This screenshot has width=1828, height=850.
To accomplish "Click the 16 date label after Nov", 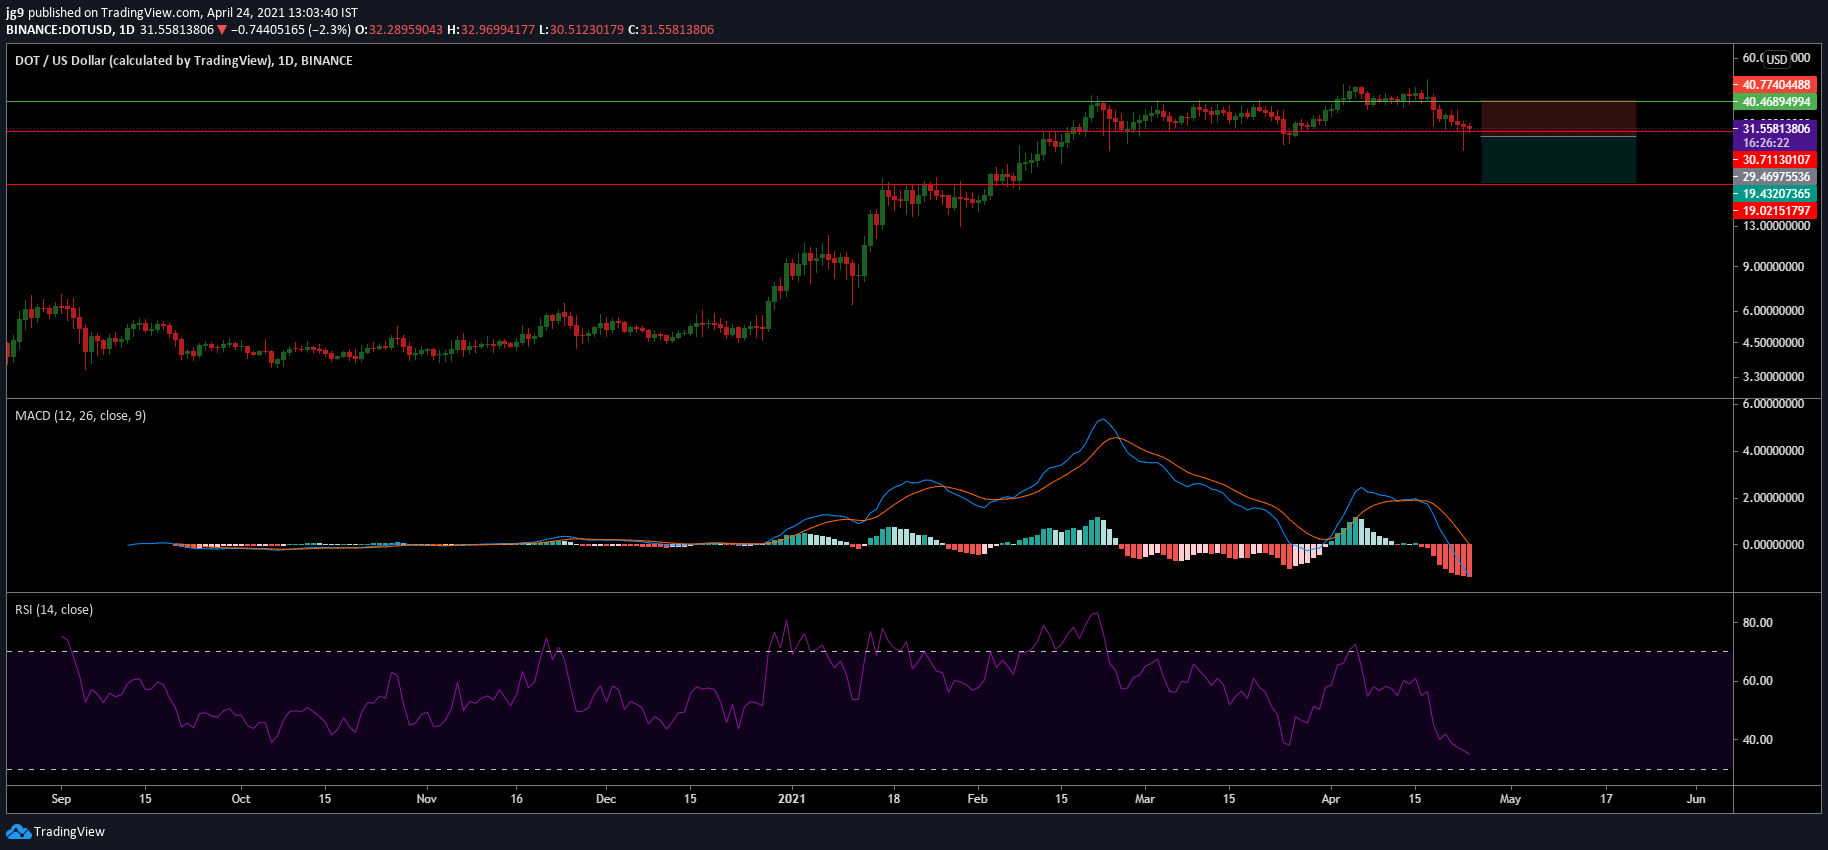I will (517, 799).
